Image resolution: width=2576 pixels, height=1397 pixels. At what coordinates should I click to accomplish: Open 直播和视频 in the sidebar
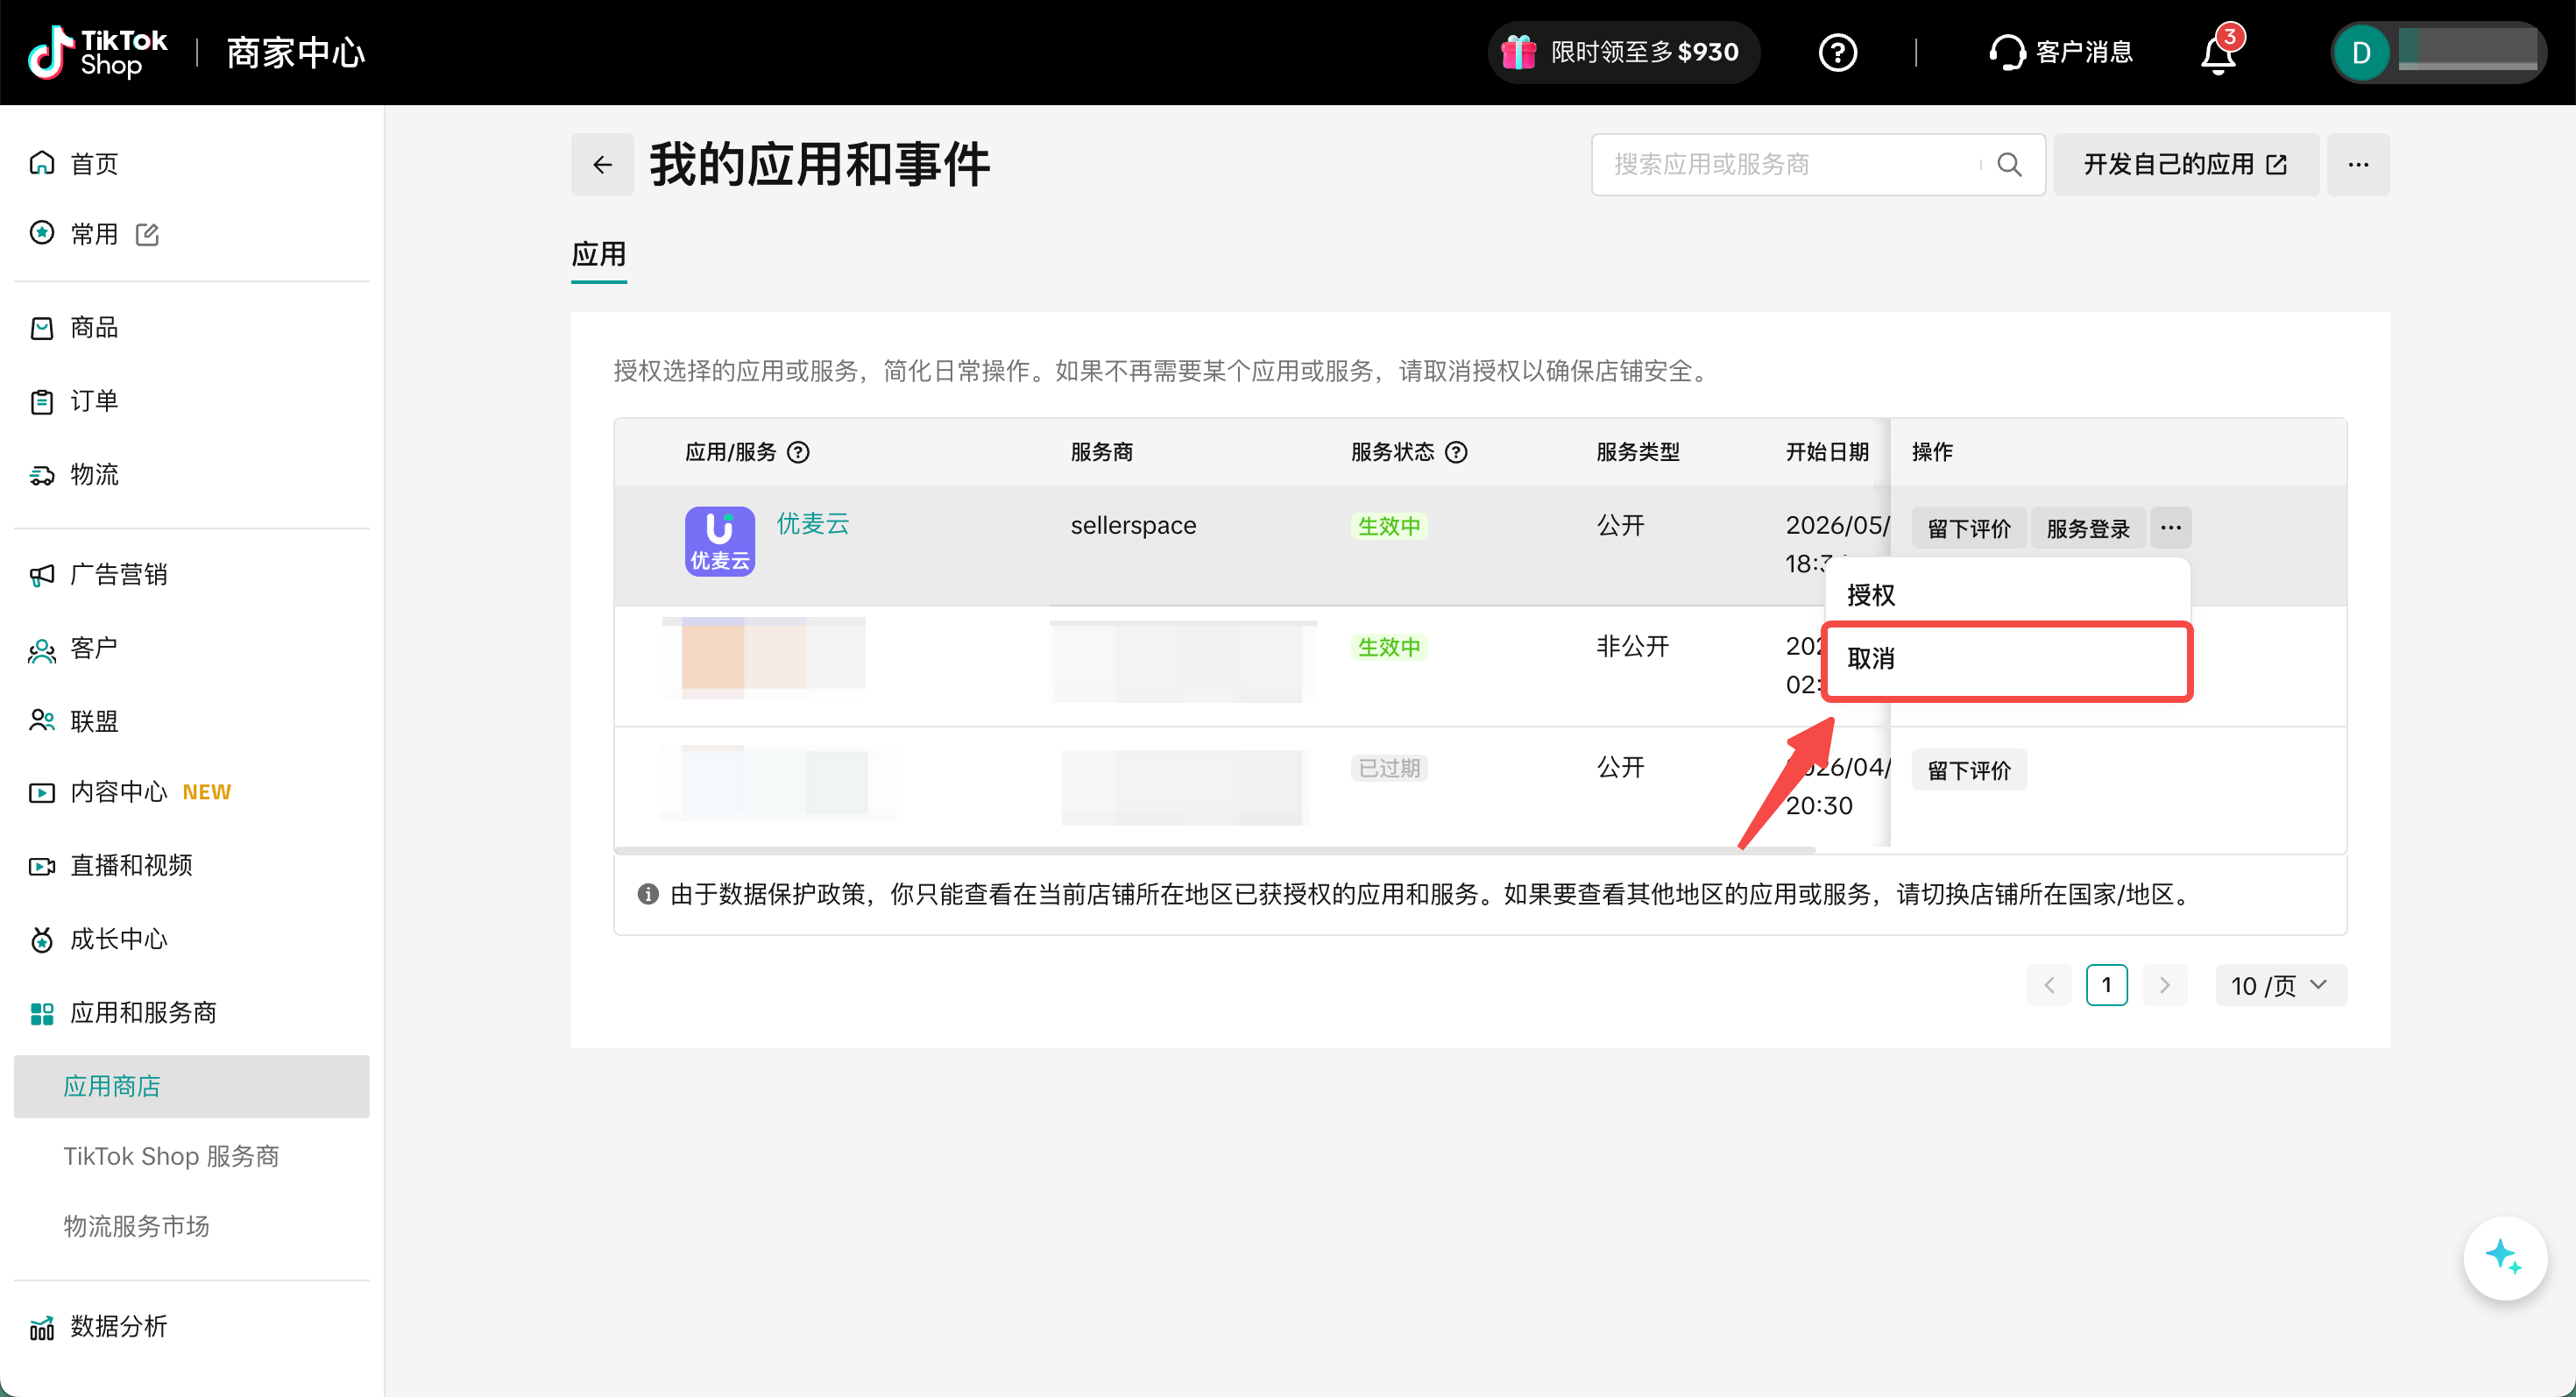[192, 865]
